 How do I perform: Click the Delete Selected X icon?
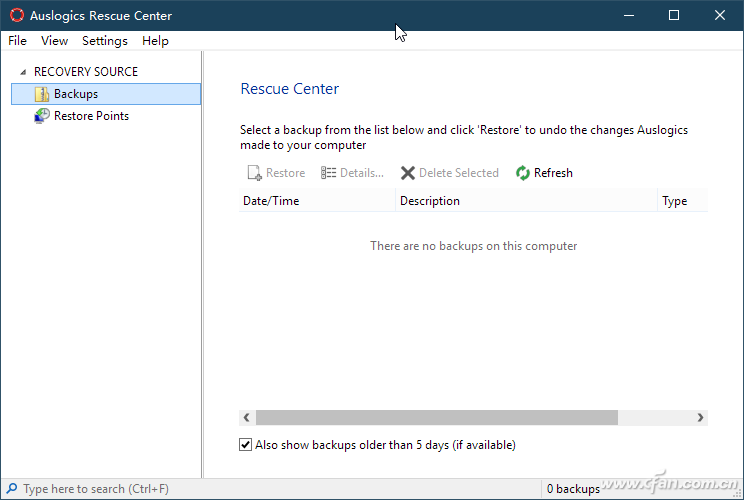point(408,173)
